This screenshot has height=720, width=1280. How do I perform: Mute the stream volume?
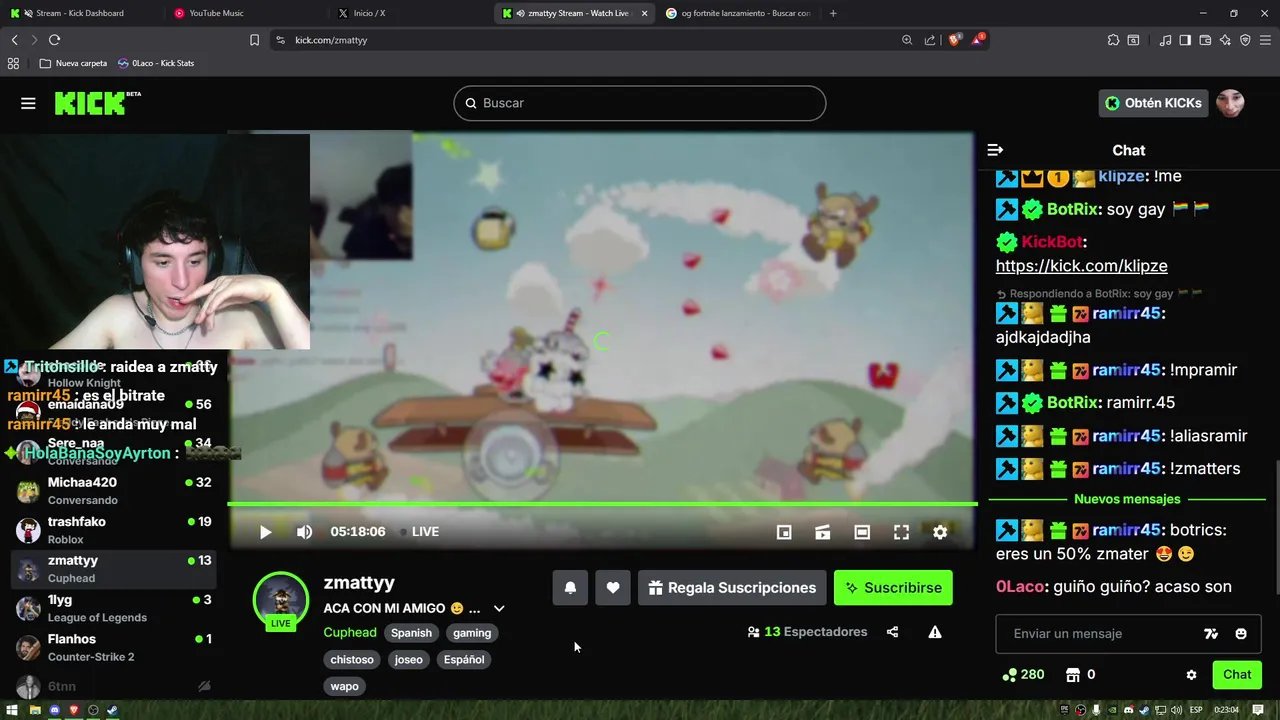click(x=304, y=532)
